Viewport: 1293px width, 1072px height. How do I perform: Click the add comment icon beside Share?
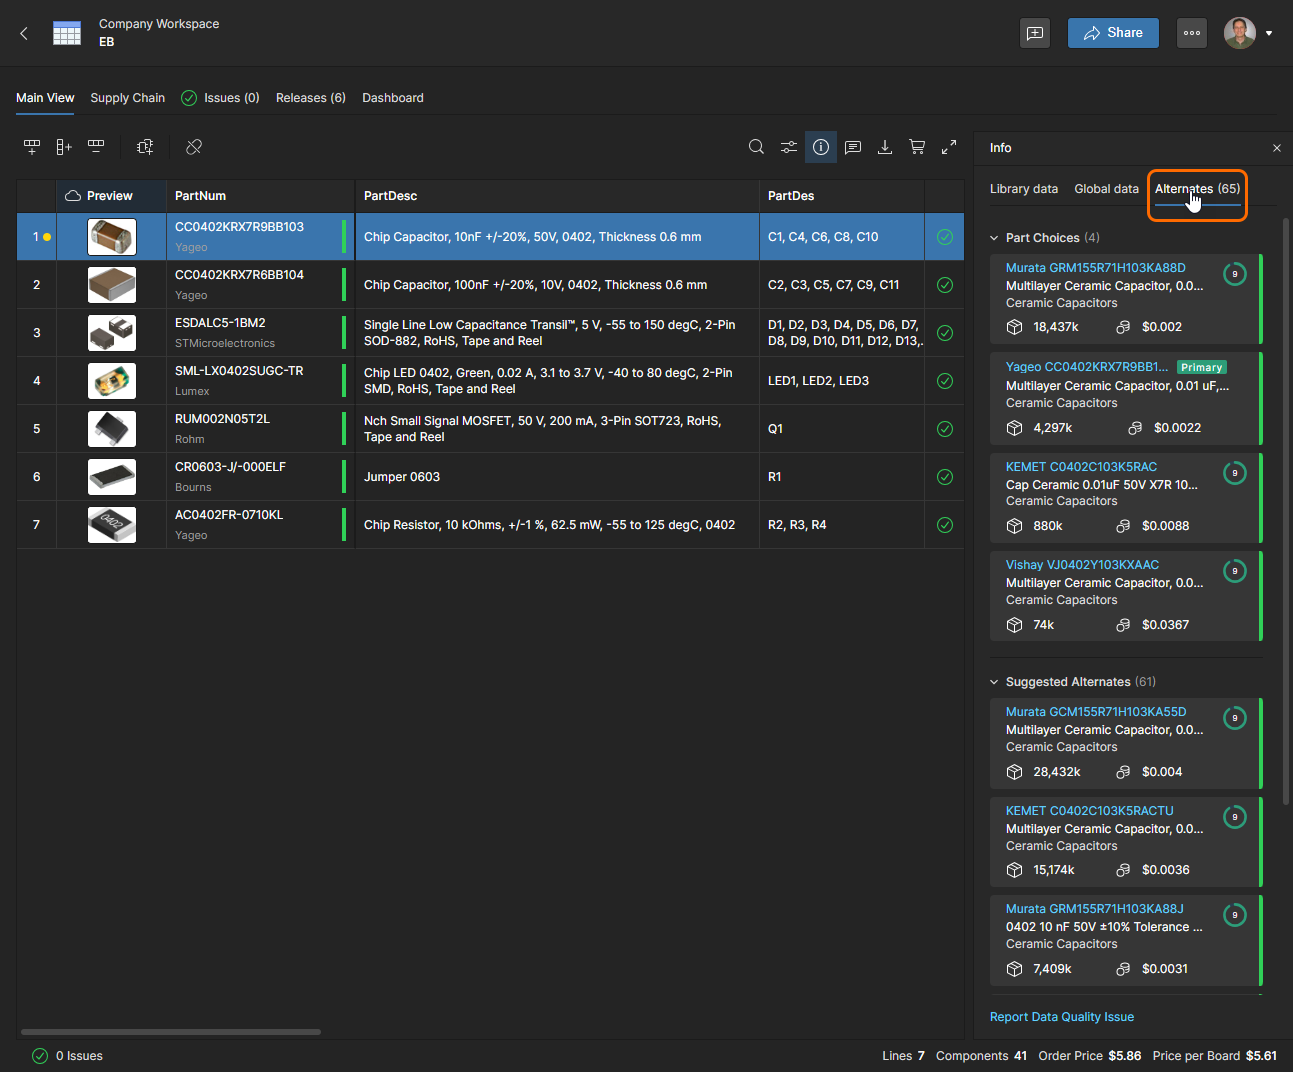tap(1035, 33)
